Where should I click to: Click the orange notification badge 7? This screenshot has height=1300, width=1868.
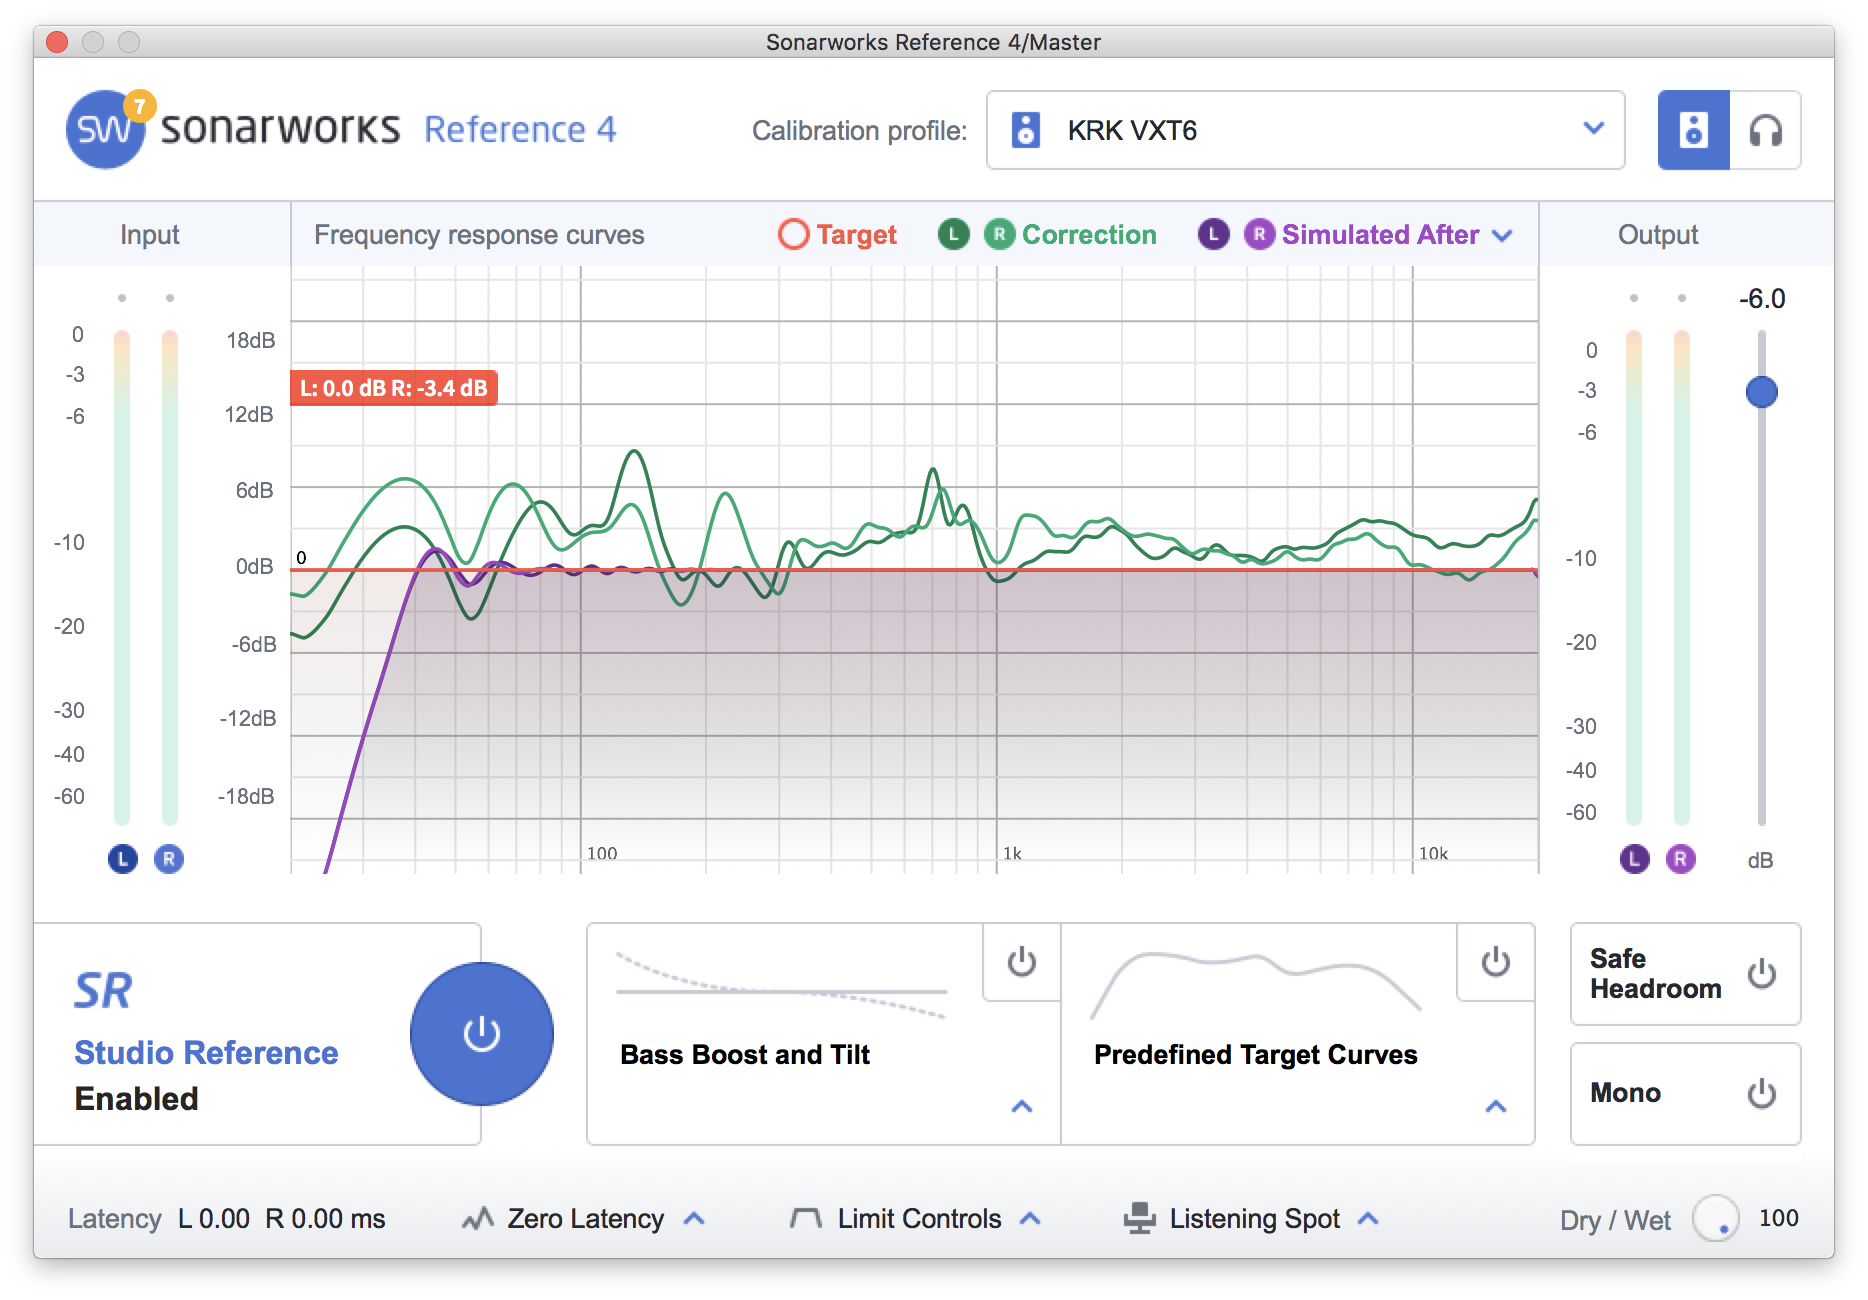[x=139, y=106]
